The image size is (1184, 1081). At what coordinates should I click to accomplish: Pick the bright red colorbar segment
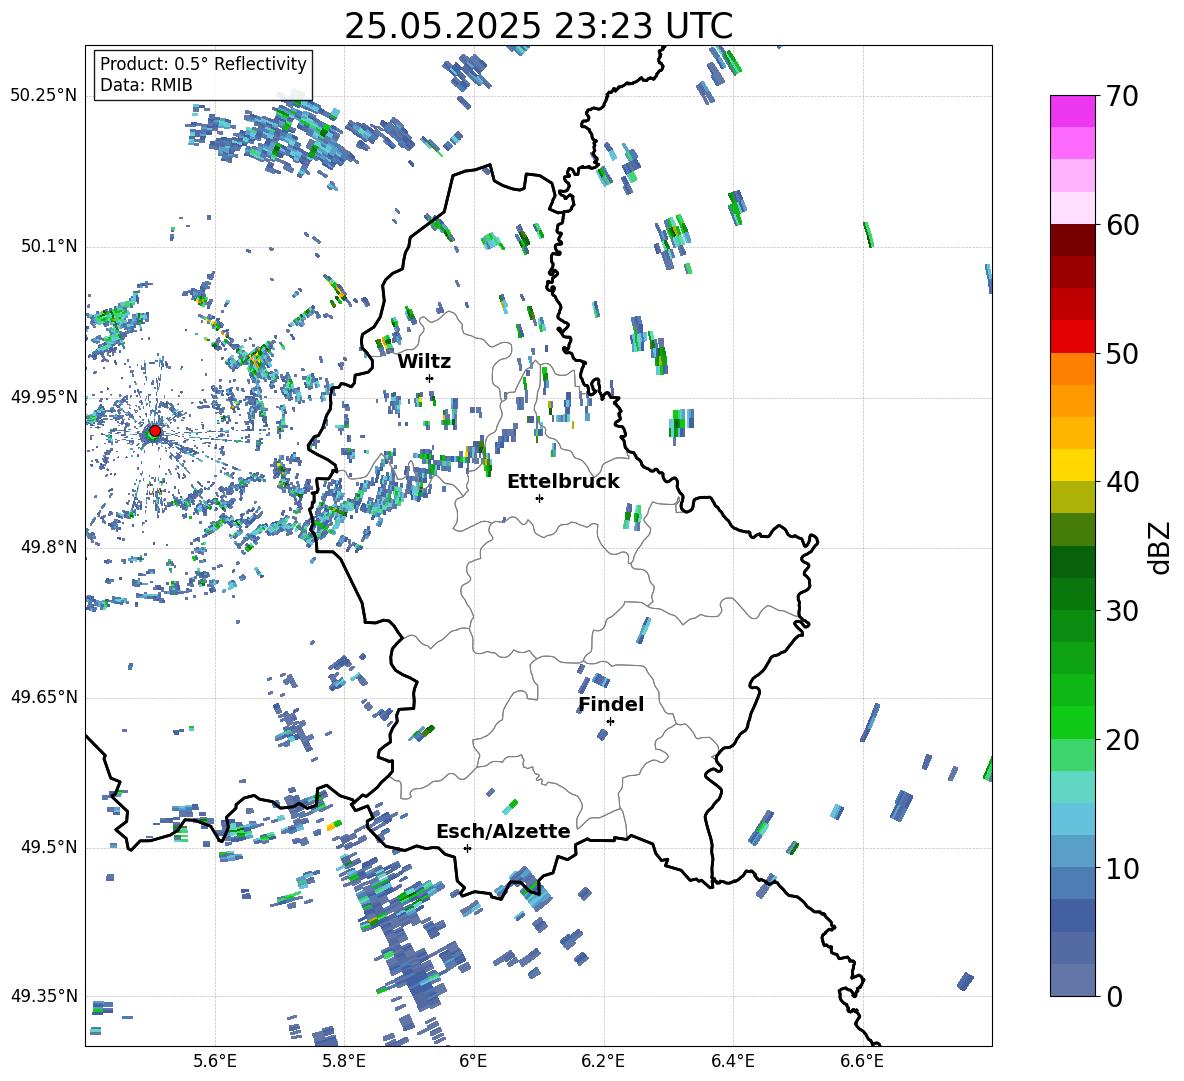[1072, 337]
